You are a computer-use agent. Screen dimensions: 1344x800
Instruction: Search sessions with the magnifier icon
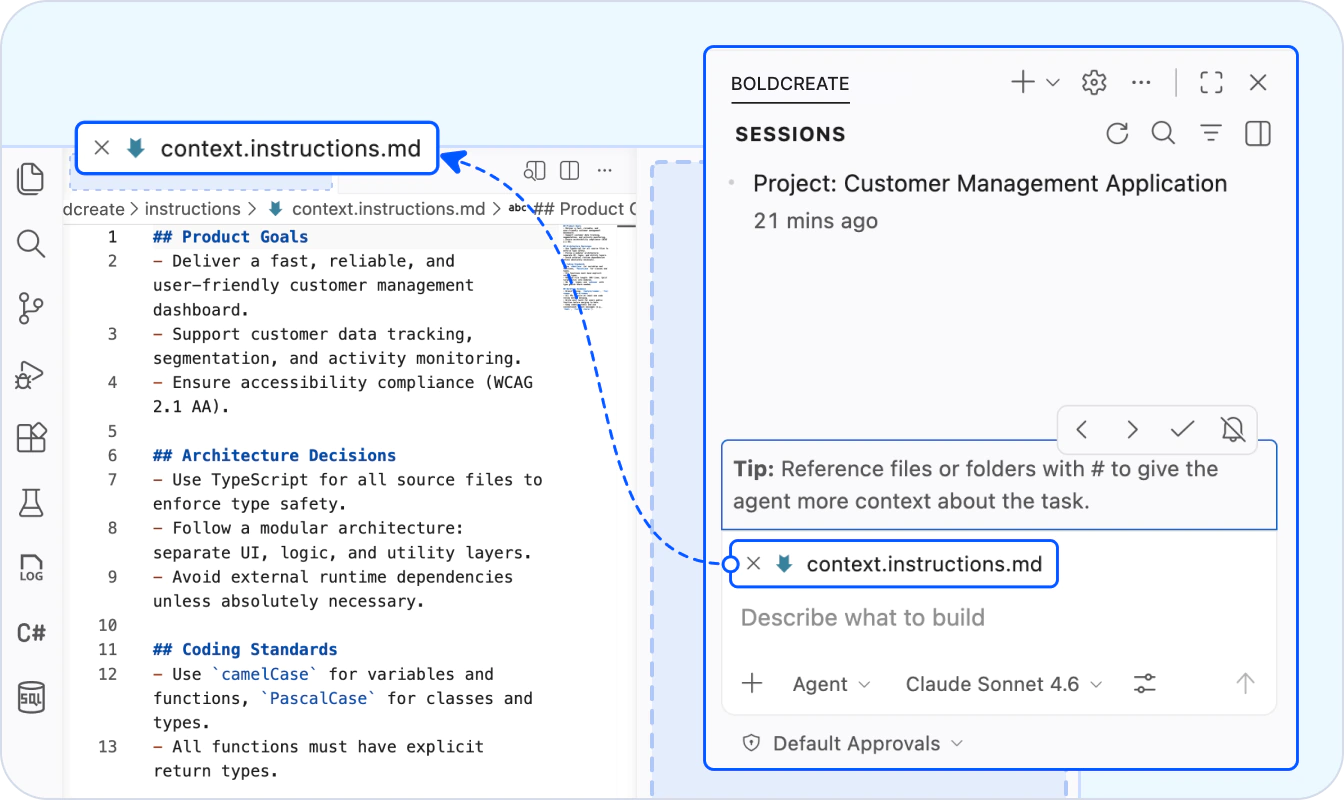pos(1163,133)
